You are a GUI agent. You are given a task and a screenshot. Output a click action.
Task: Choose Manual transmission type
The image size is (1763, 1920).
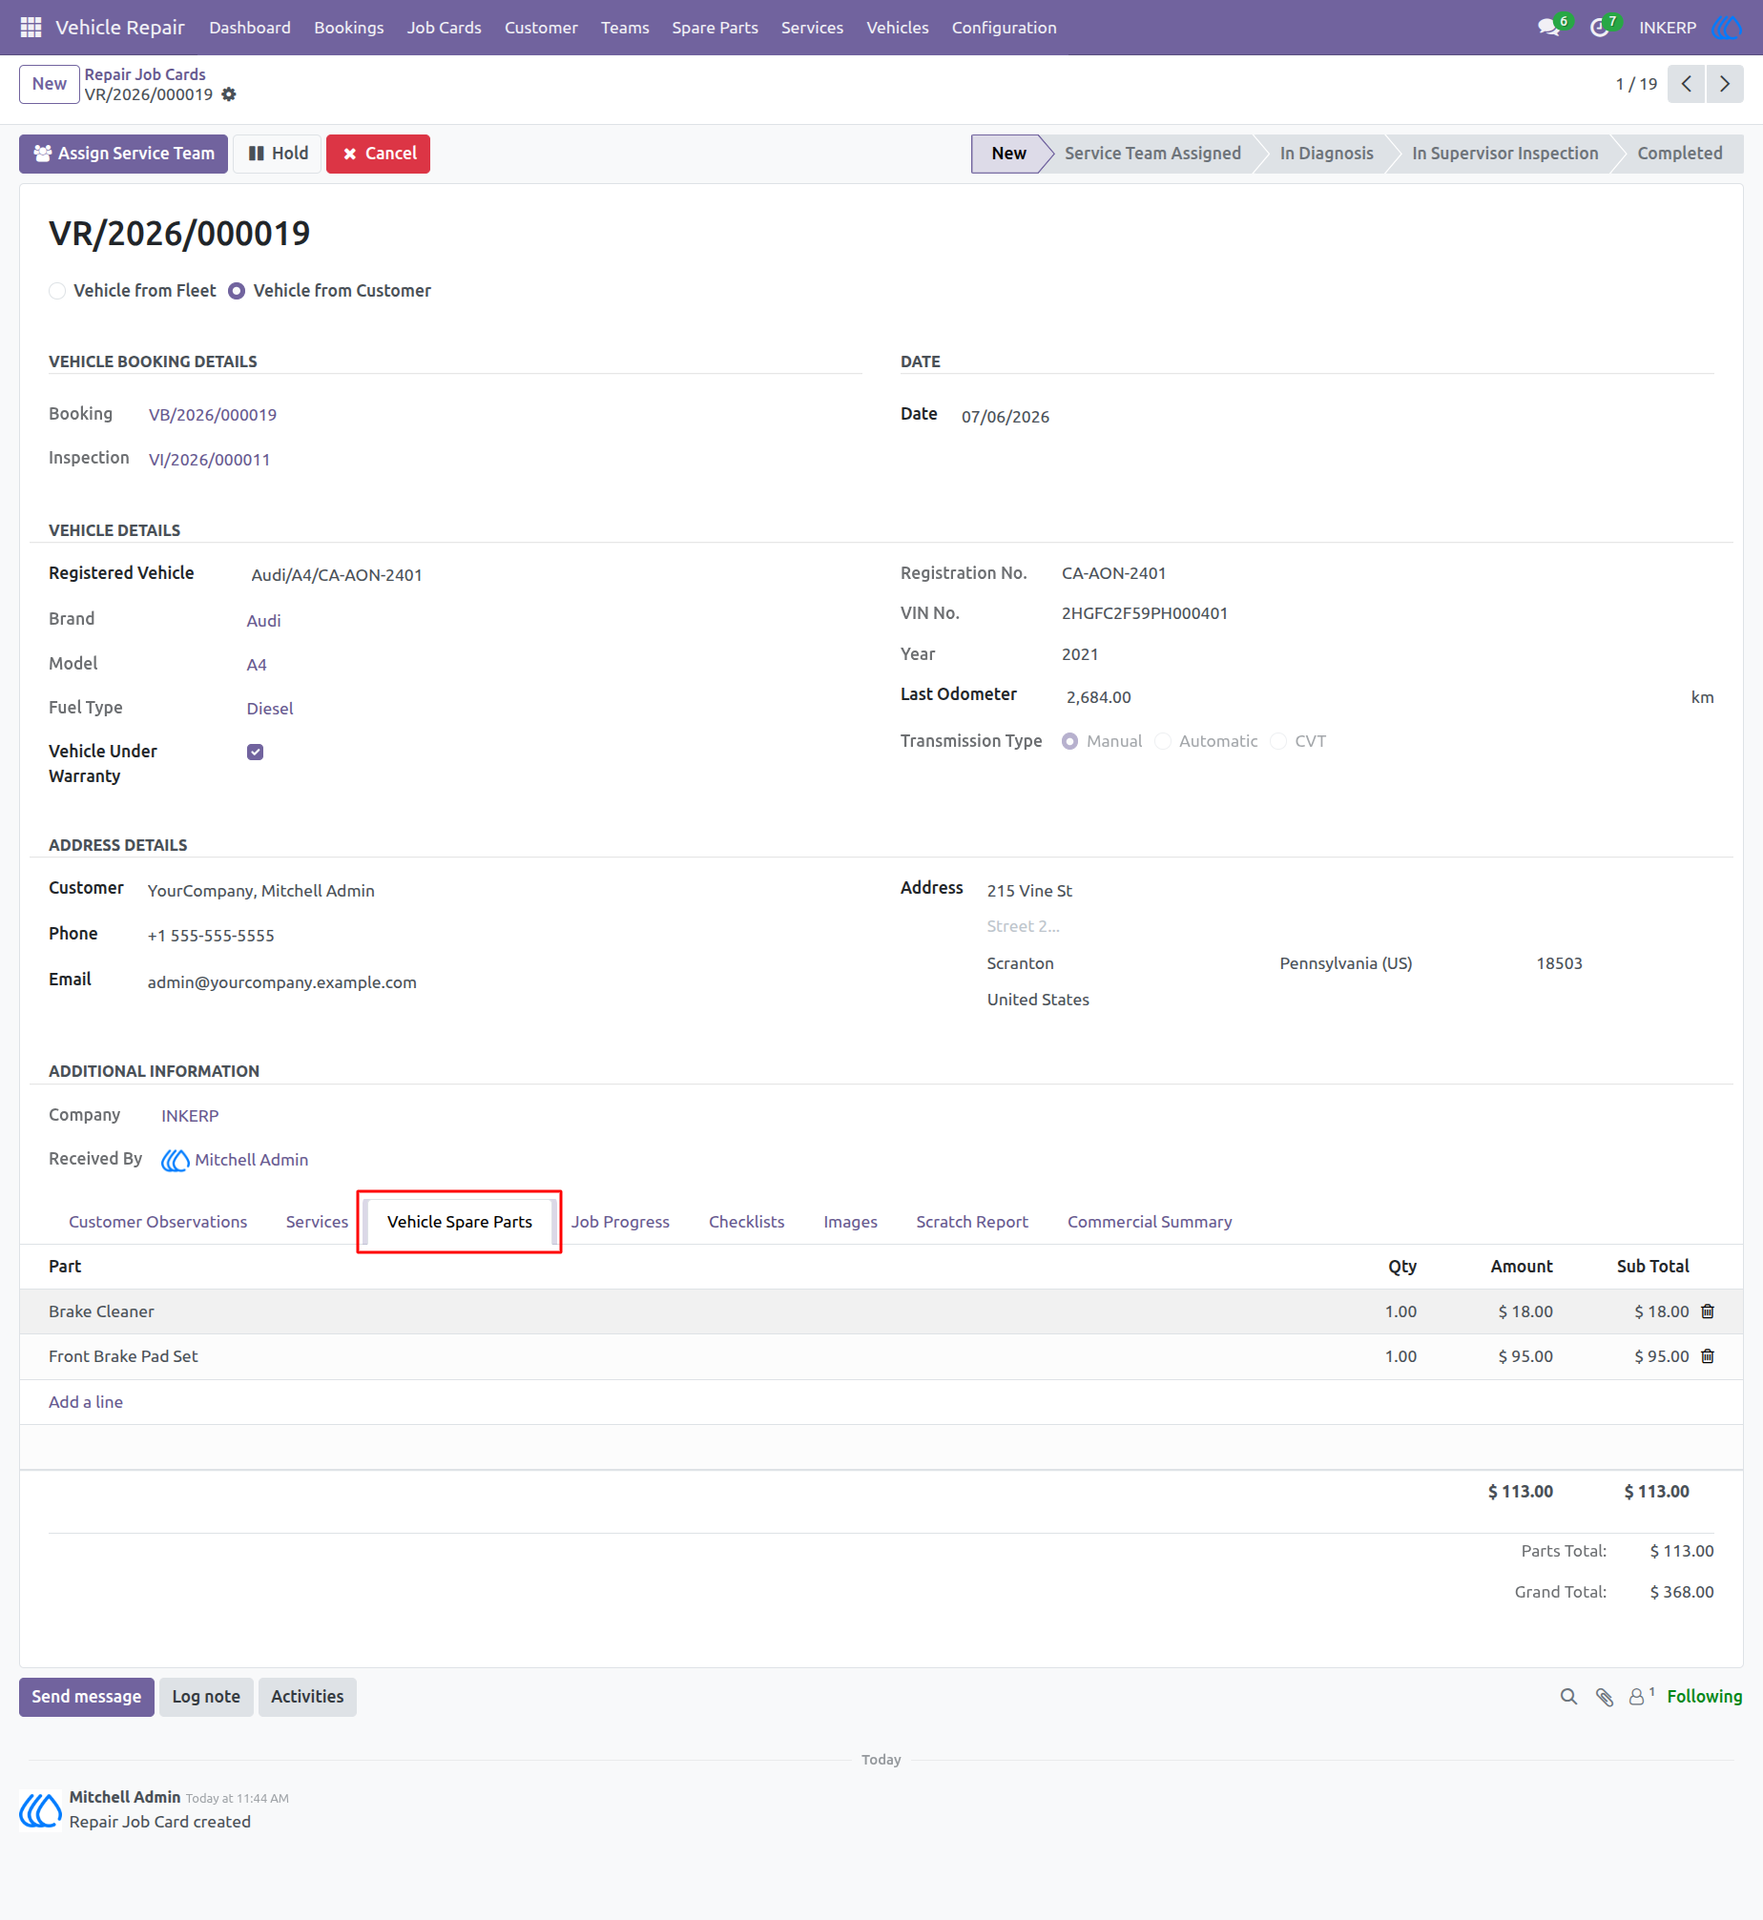pos(1070,742)
